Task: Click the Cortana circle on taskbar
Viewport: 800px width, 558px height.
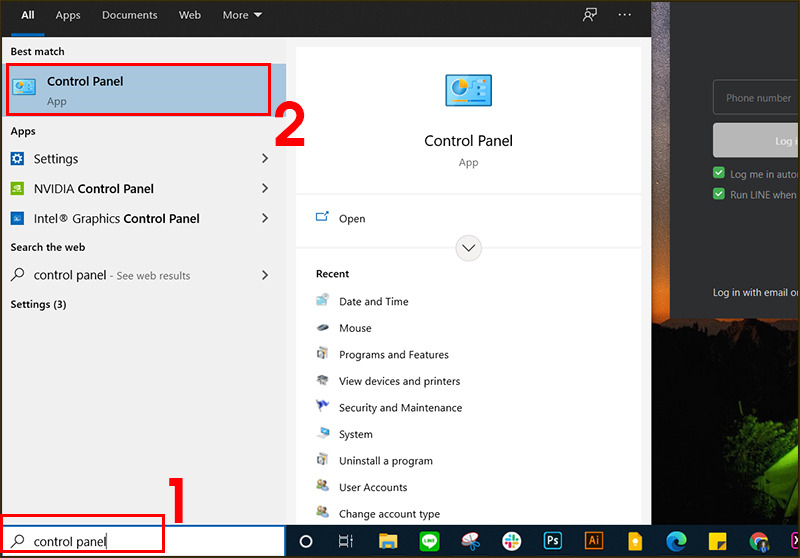Action: [x=306, y=541]
